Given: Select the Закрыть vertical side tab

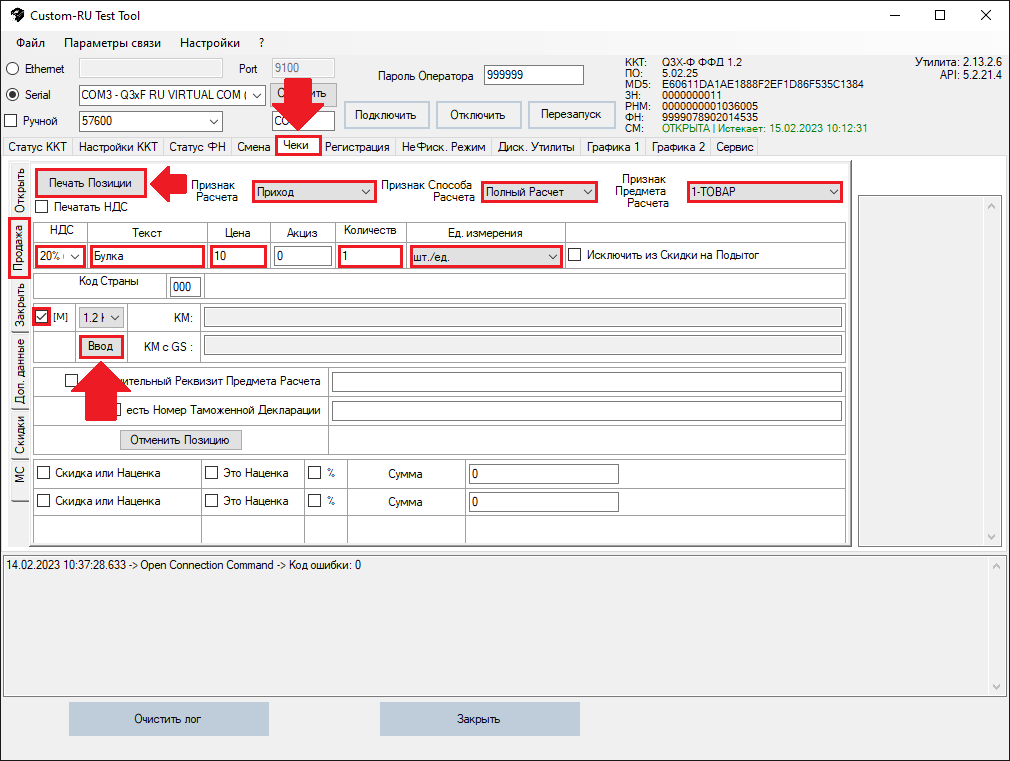Looking at the screenshot, I should pyautogui.click(x=20, y=305).
